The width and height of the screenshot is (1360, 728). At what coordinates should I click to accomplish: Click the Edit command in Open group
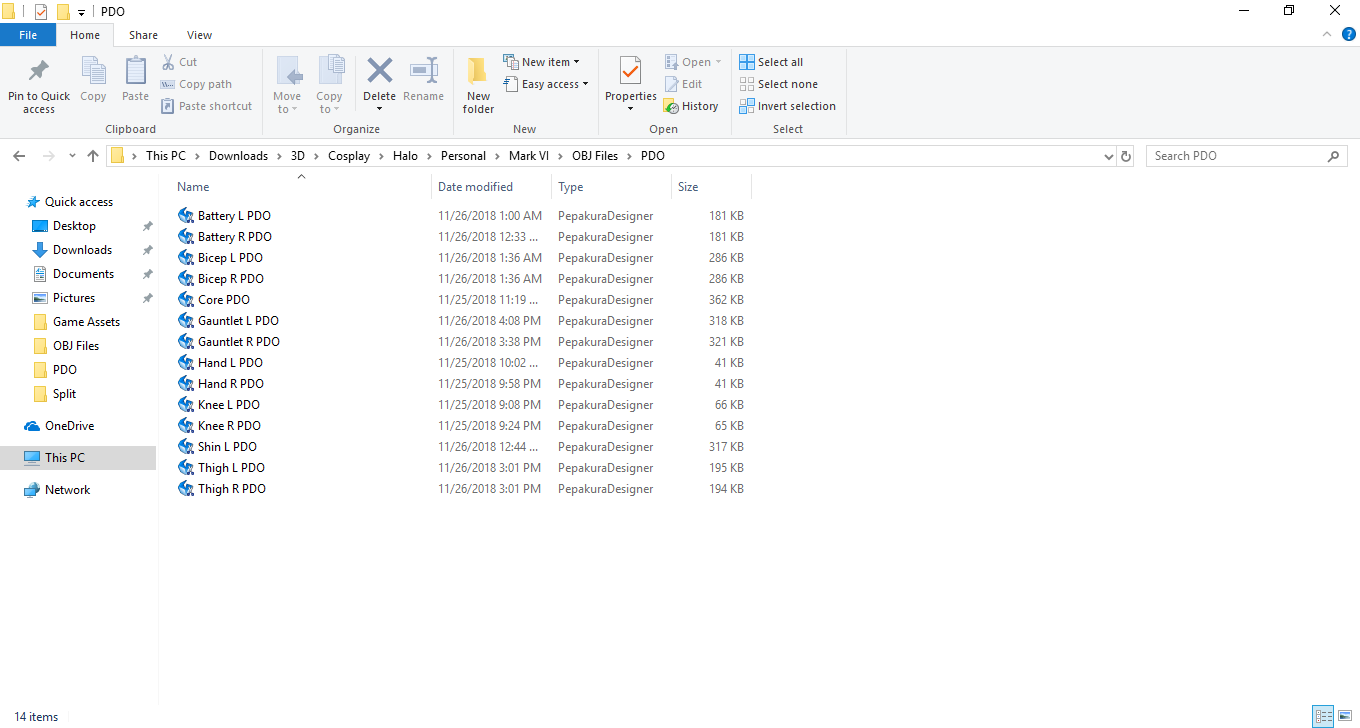[x=683, y=84]
